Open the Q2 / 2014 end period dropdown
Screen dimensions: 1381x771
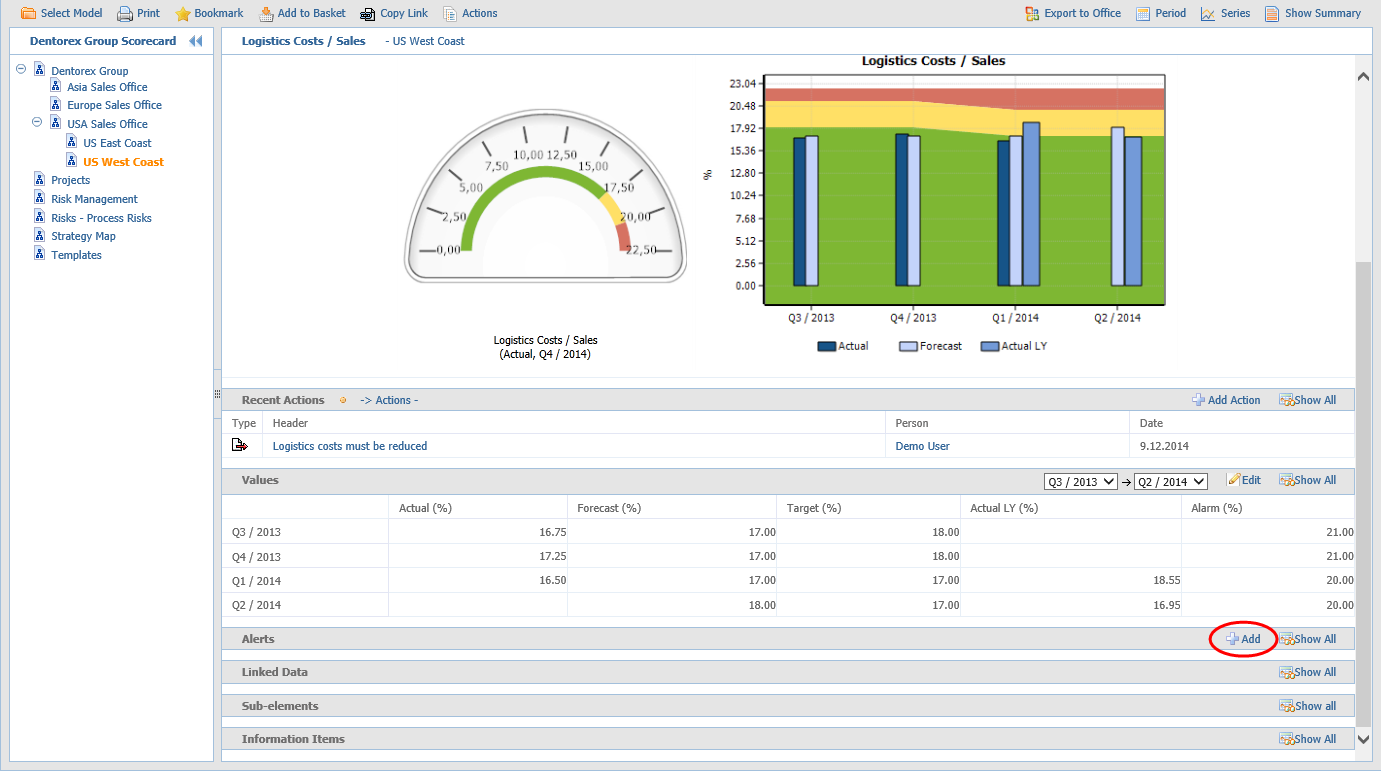pyautogui.click(x=1170, y=481)
